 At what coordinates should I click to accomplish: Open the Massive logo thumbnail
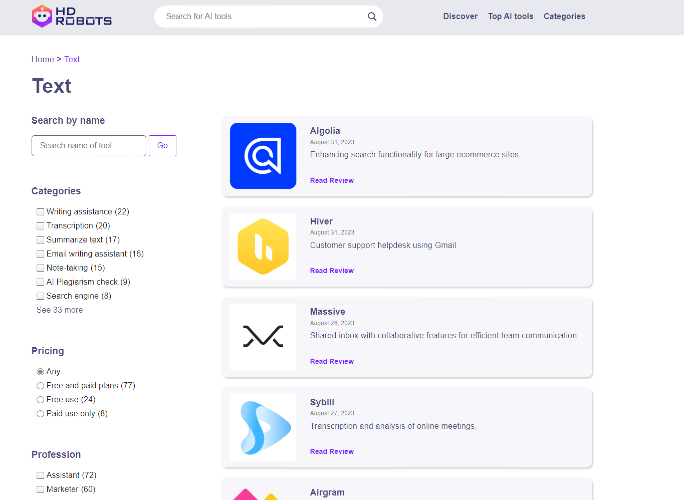263,337
